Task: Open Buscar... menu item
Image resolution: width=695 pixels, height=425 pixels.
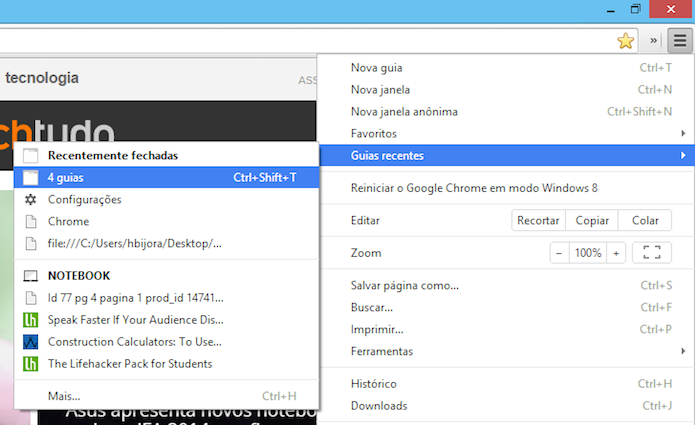Action: (507, 308)
